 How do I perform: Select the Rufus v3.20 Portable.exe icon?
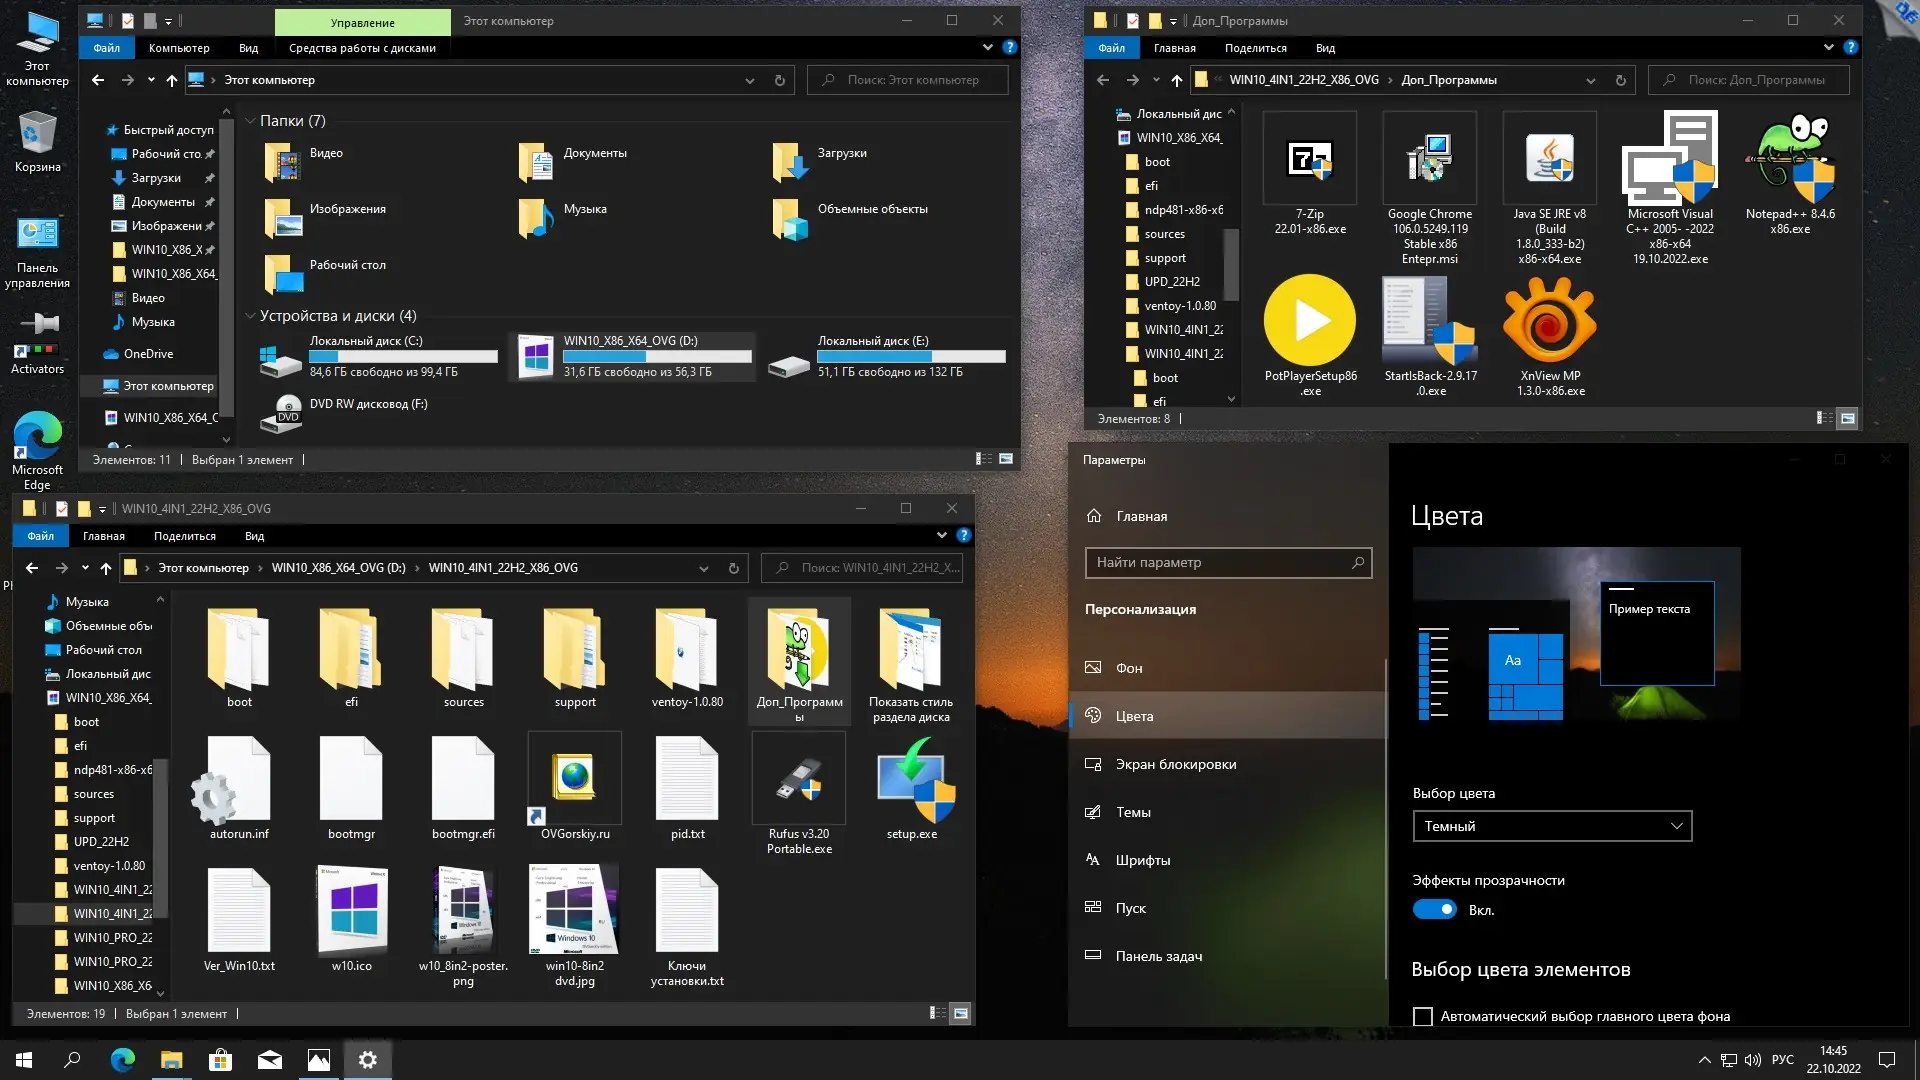799,780
